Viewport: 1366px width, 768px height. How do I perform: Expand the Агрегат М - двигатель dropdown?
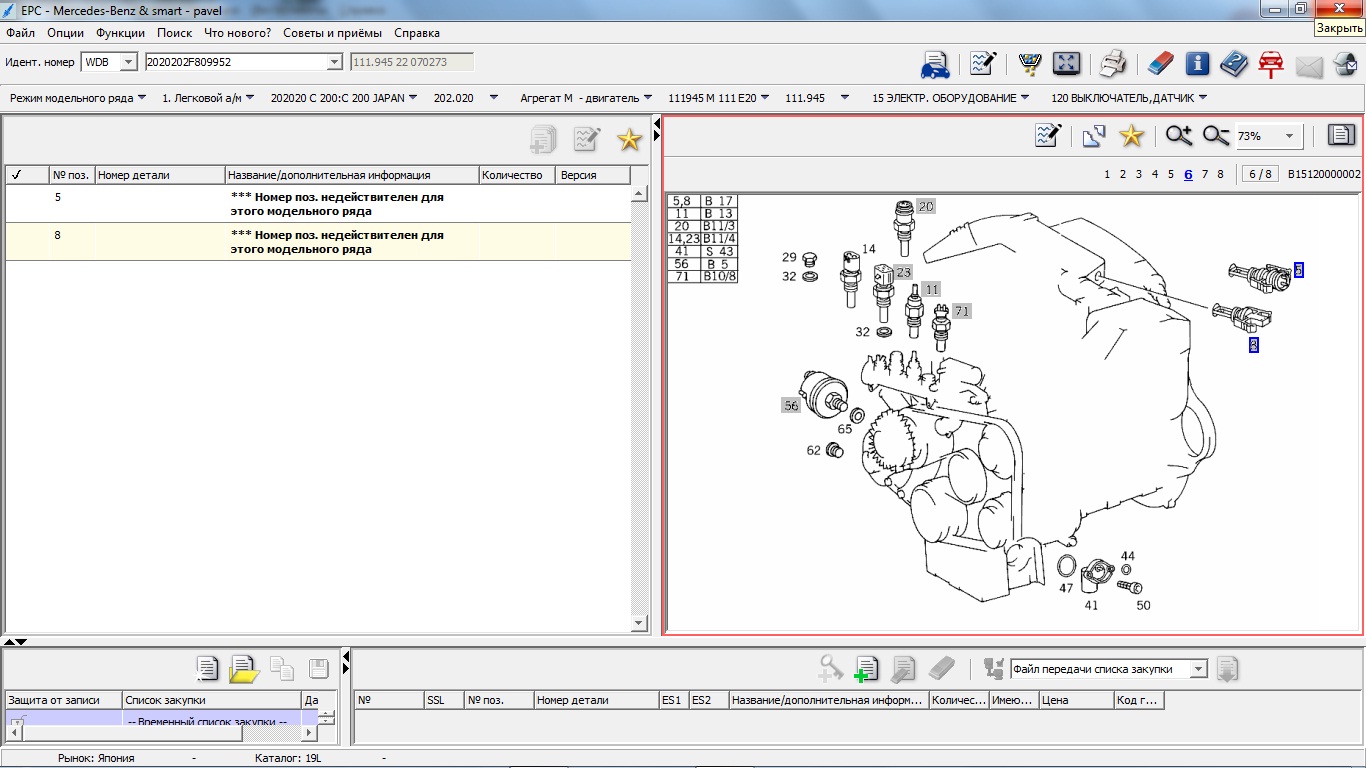(648, 98)
